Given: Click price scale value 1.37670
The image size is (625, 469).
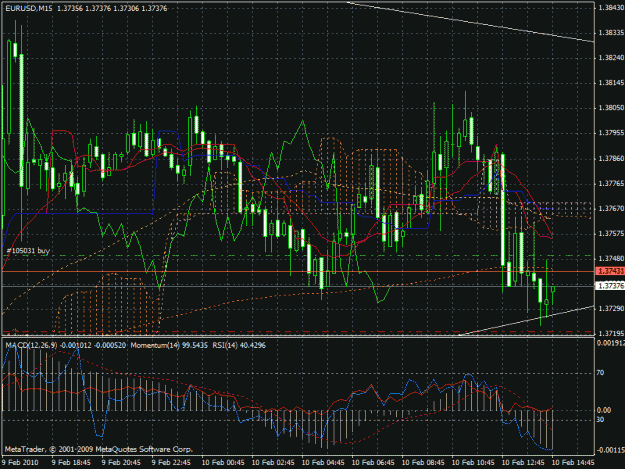Looking at the screenshot, I should point(611,208).
